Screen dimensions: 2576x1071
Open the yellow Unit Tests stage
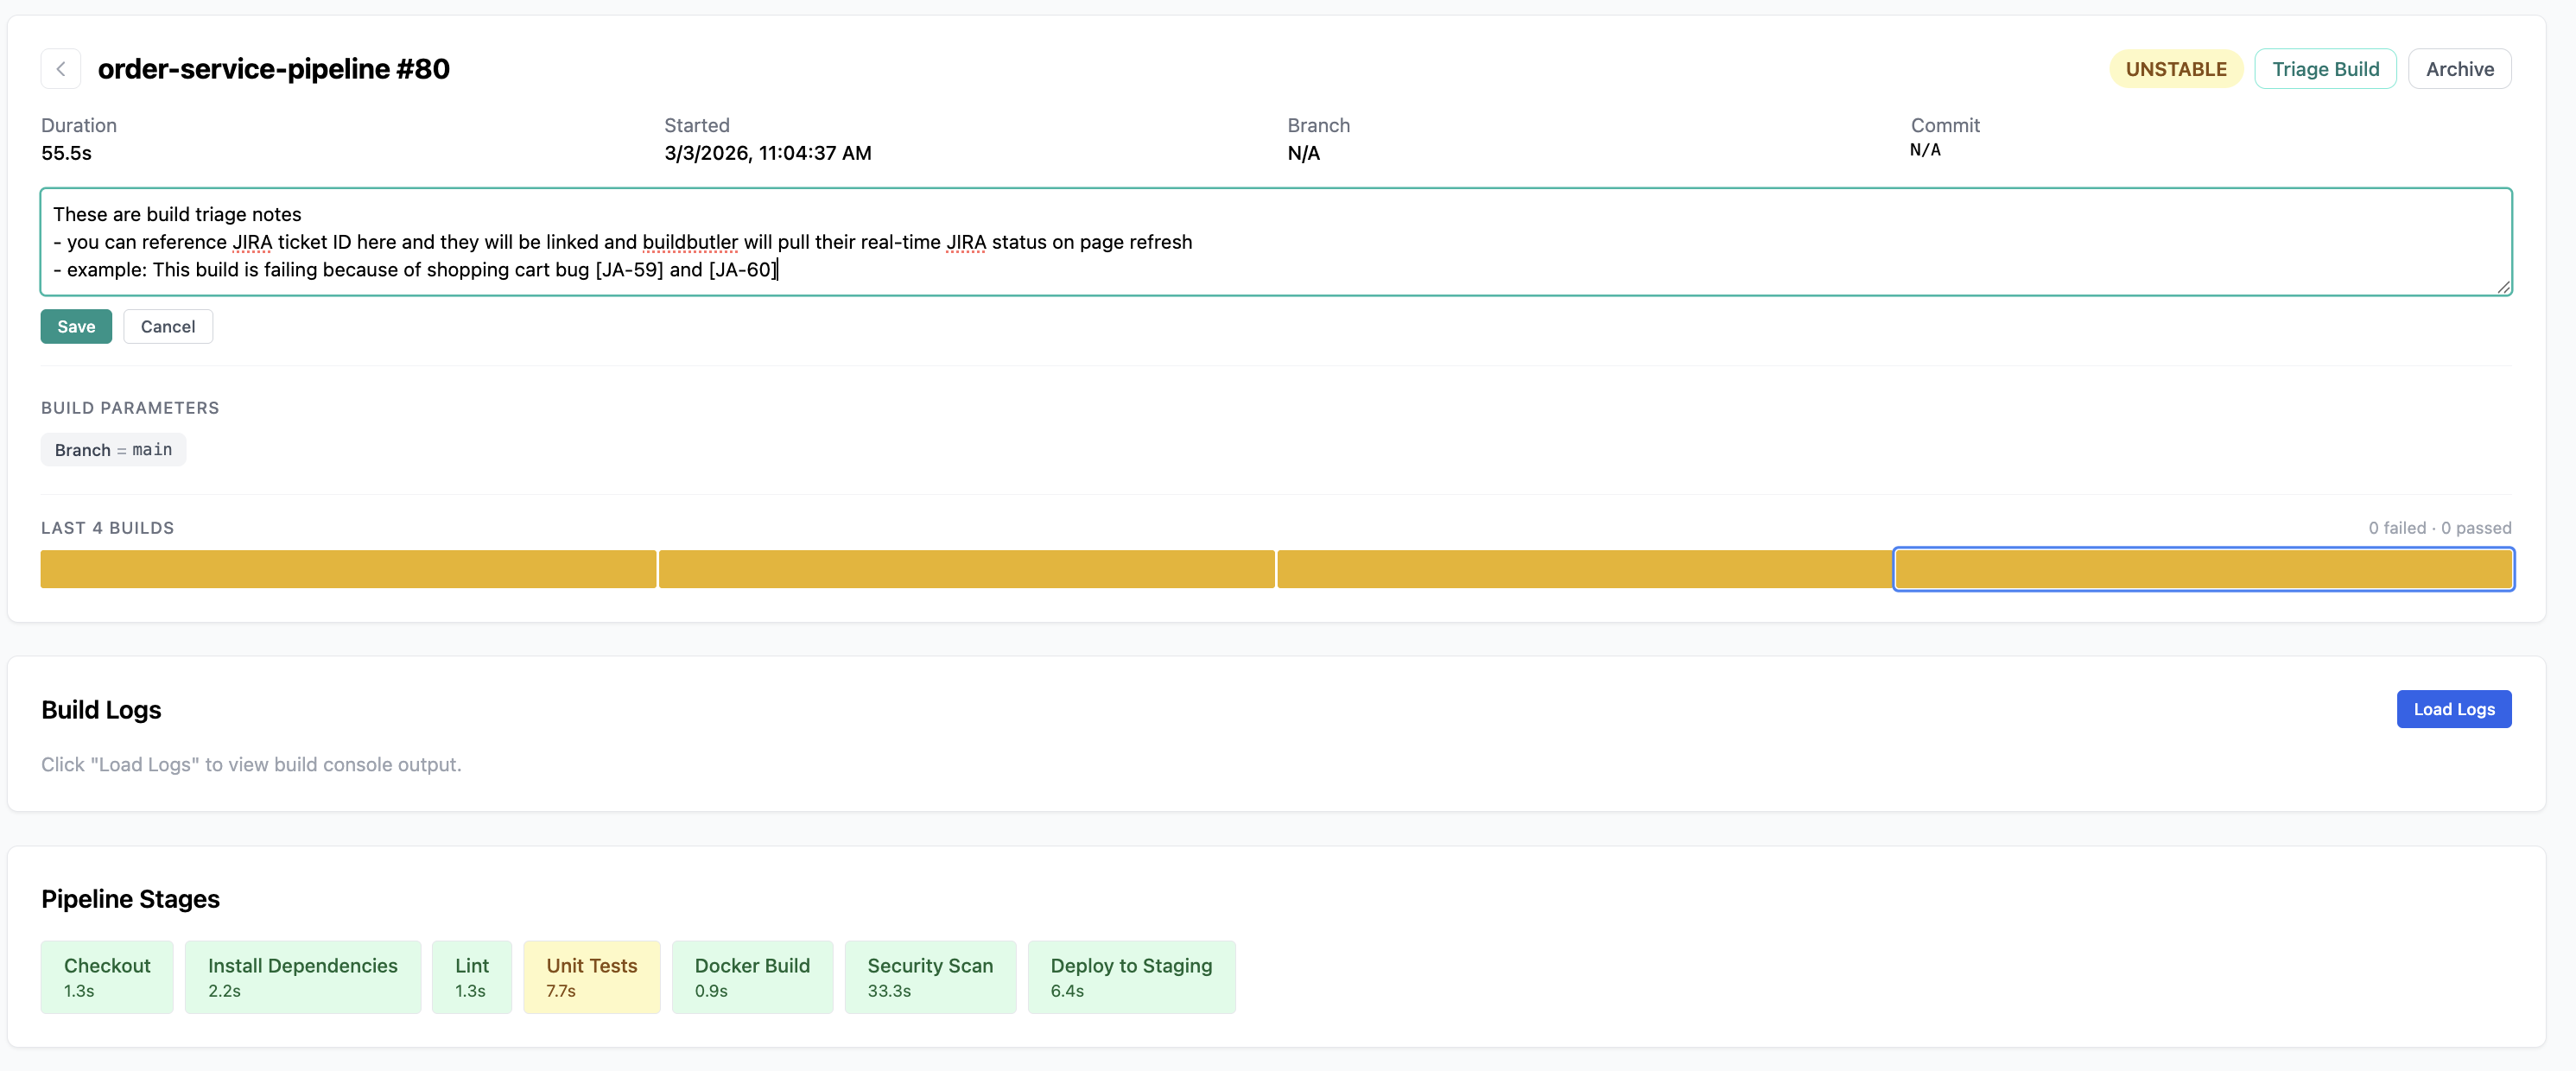point(591,977)
